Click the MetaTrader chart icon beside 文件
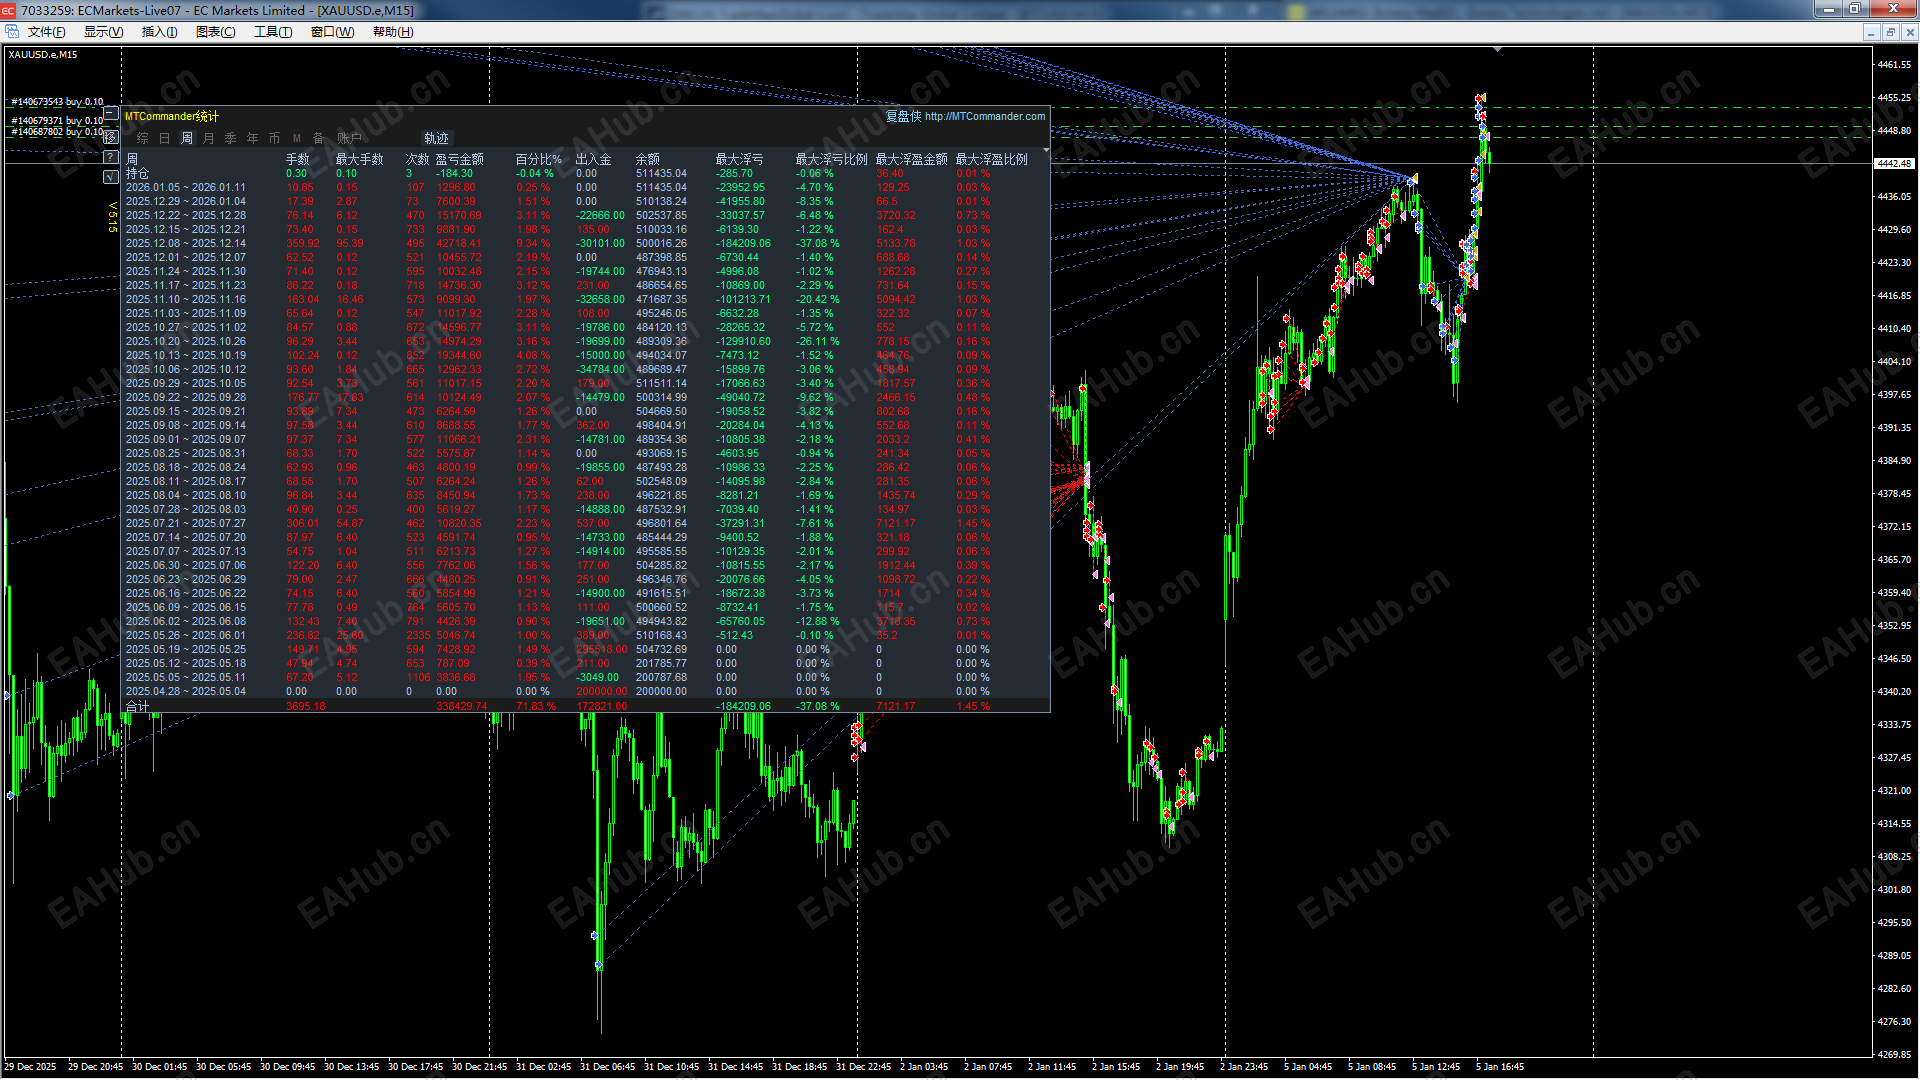1920x1080 pixels. [12, 32]
